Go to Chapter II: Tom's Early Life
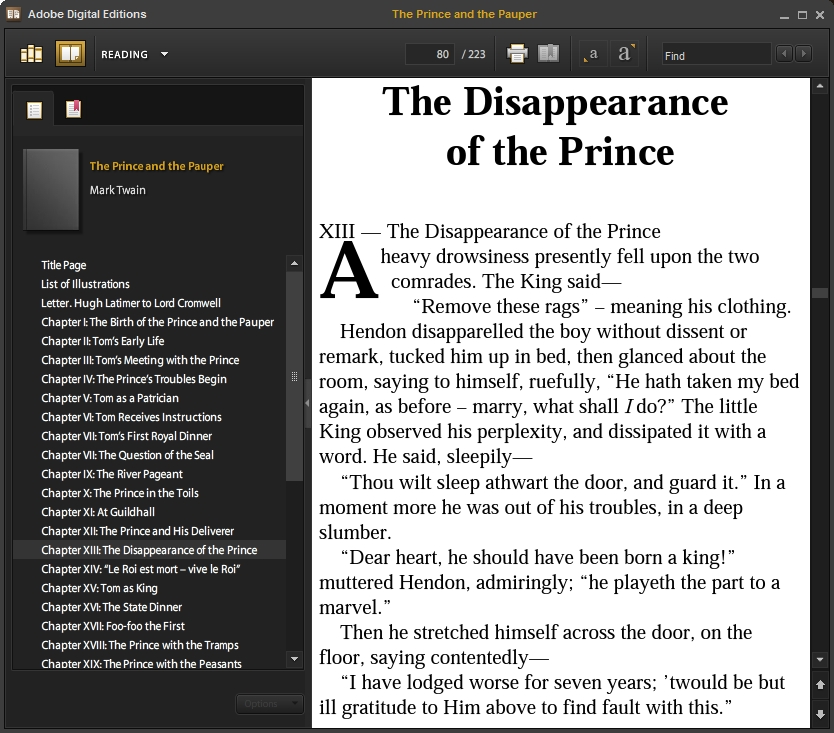The image size is (834, 733). tap(103, 341)
